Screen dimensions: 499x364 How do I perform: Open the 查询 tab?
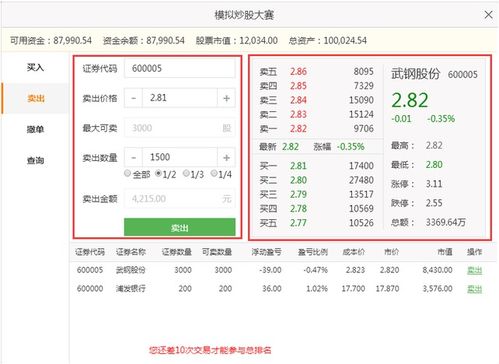[35, 160]
